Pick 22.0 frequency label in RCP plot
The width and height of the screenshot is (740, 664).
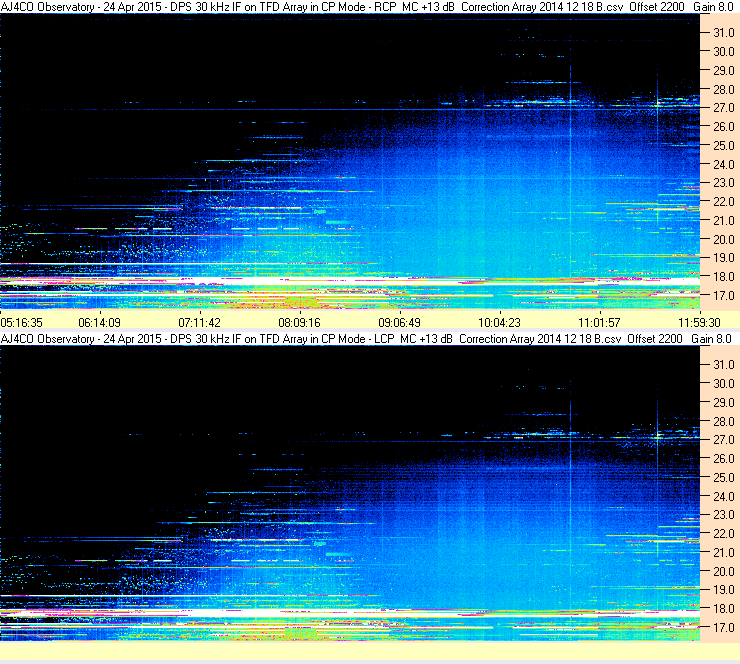click(x=724, y=202)
